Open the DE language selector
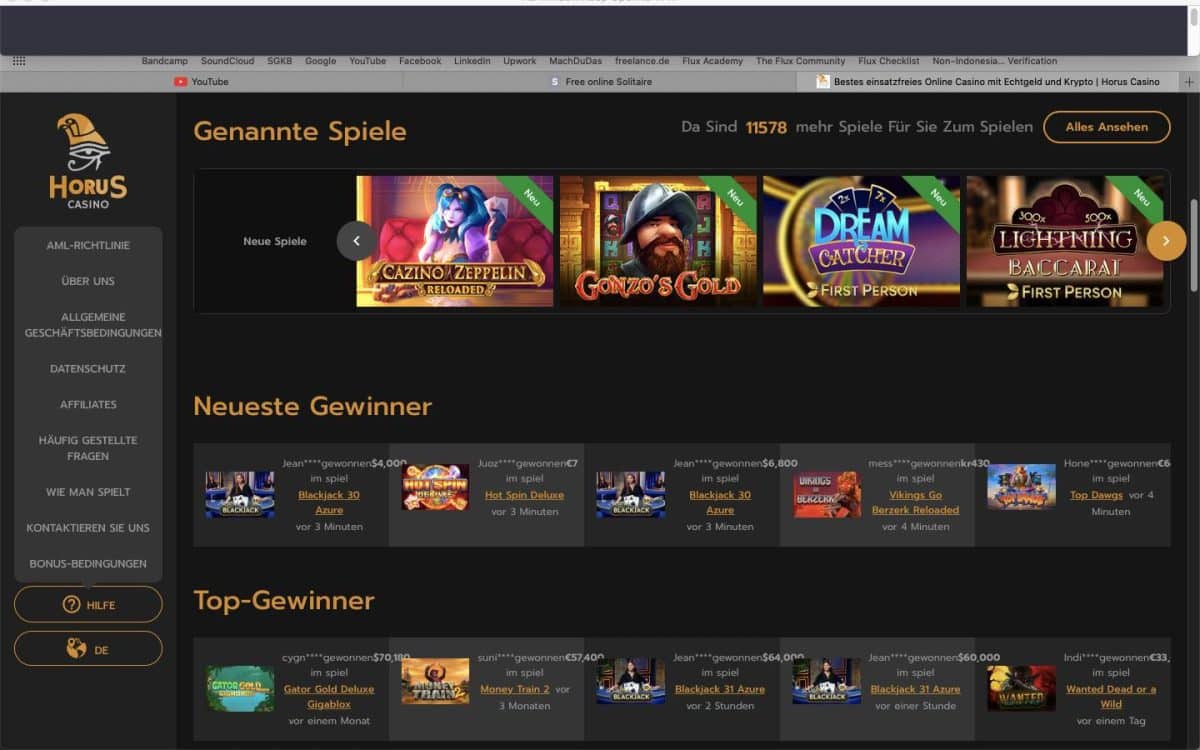 click(88, 649)
